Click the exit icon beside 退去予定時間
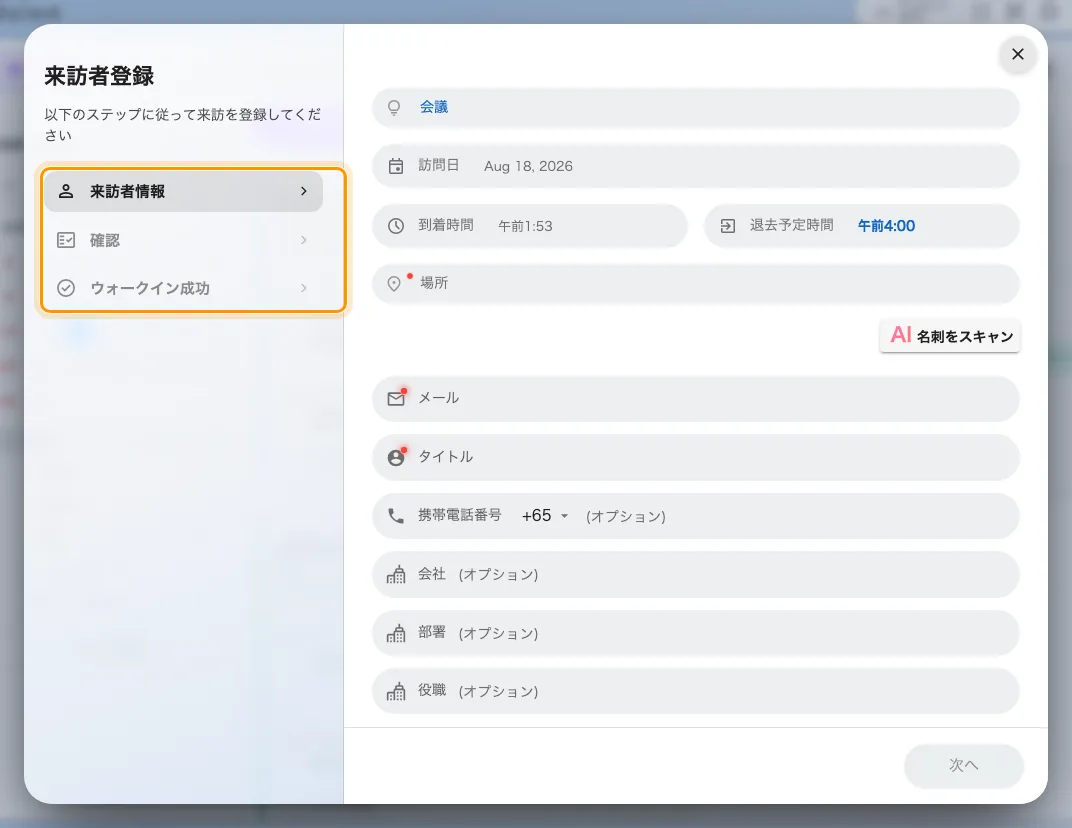Viewport: 1072px width, 828px height. pyautogui.click(x=728, y=226)
